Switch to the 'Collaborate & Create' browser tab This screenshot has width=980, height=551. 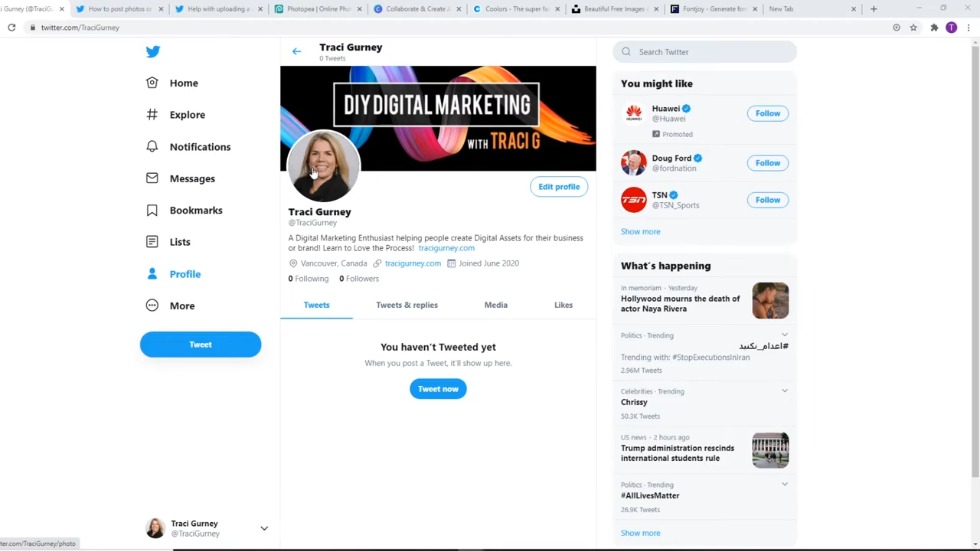[416, 9]
